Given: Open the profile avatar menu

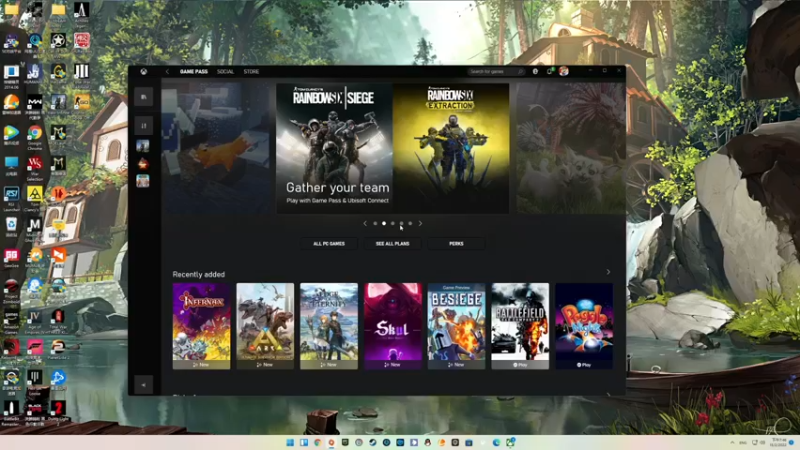Looking at the screenshot, I should coord(563,71).
